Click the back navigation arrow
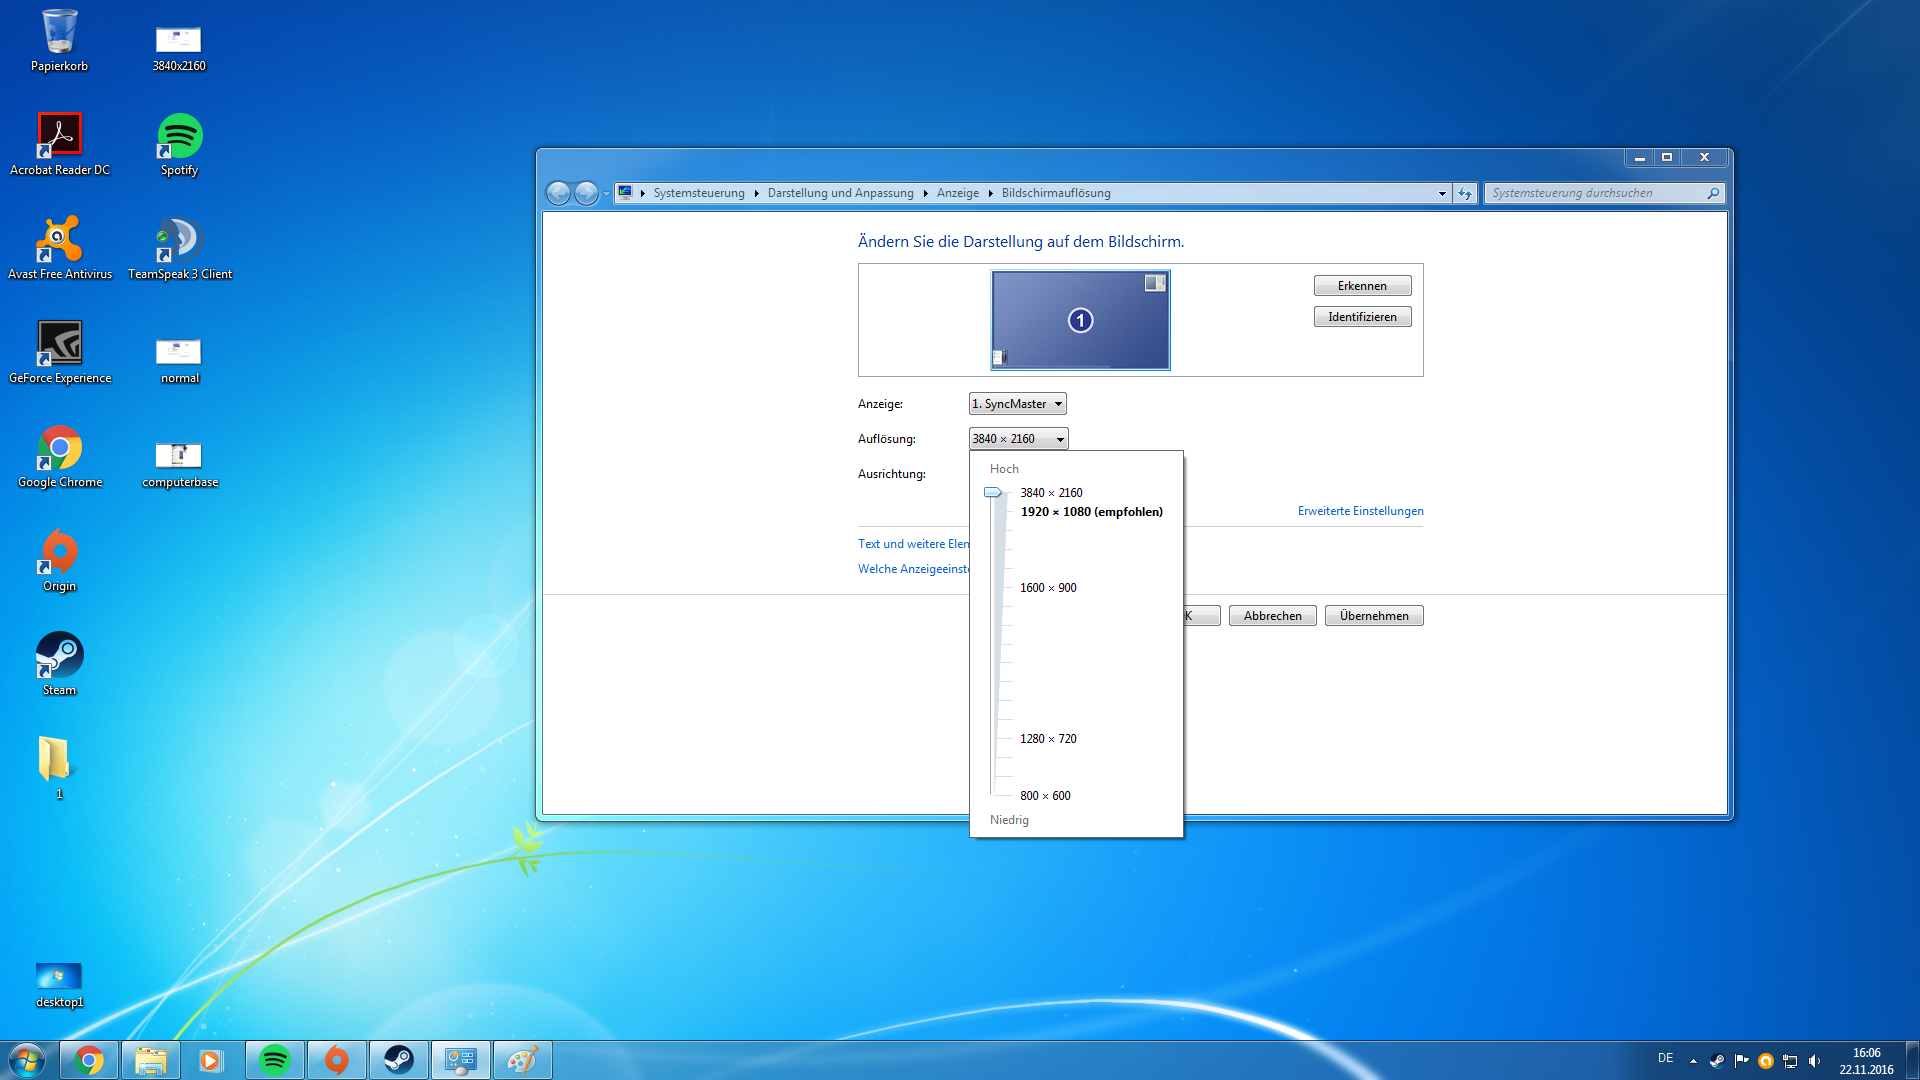 click(558, 193)
